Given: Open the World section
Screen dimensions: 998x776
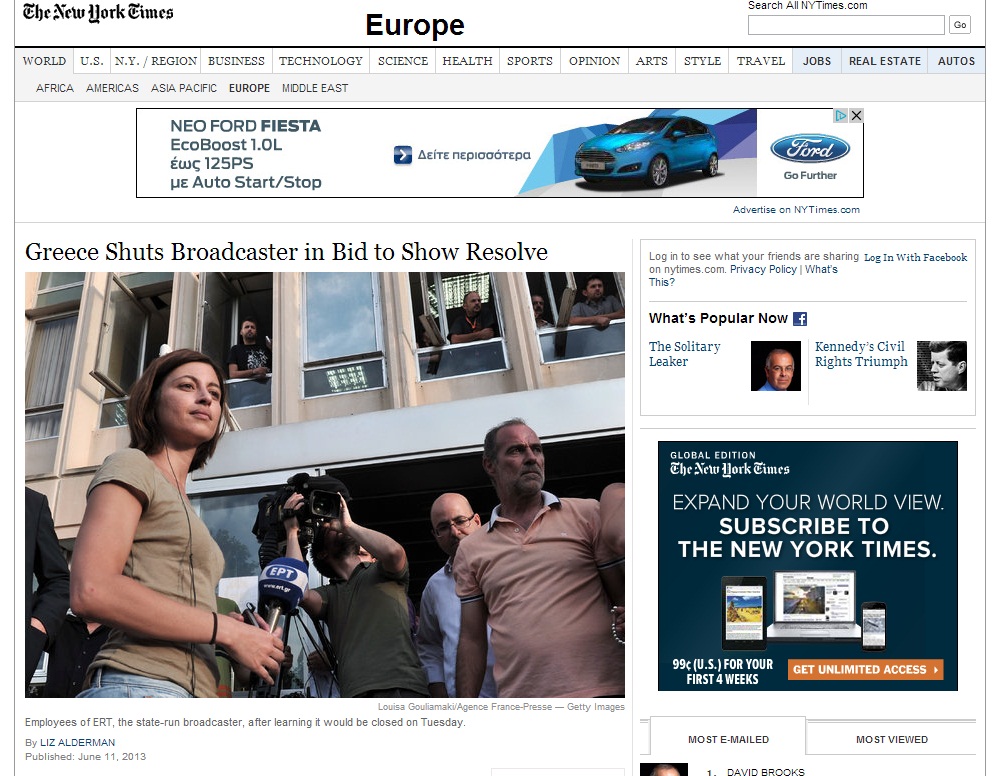Looking at the screenshot, I should (44, 61).
